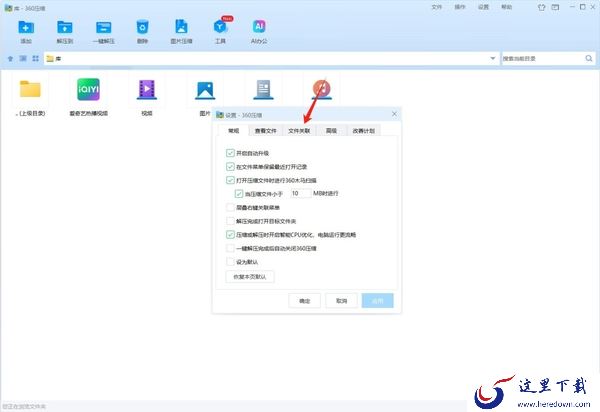Enable auto-close 360压缩 after one-click extract
Screen dimensions: 600x412
pos(230,248)
